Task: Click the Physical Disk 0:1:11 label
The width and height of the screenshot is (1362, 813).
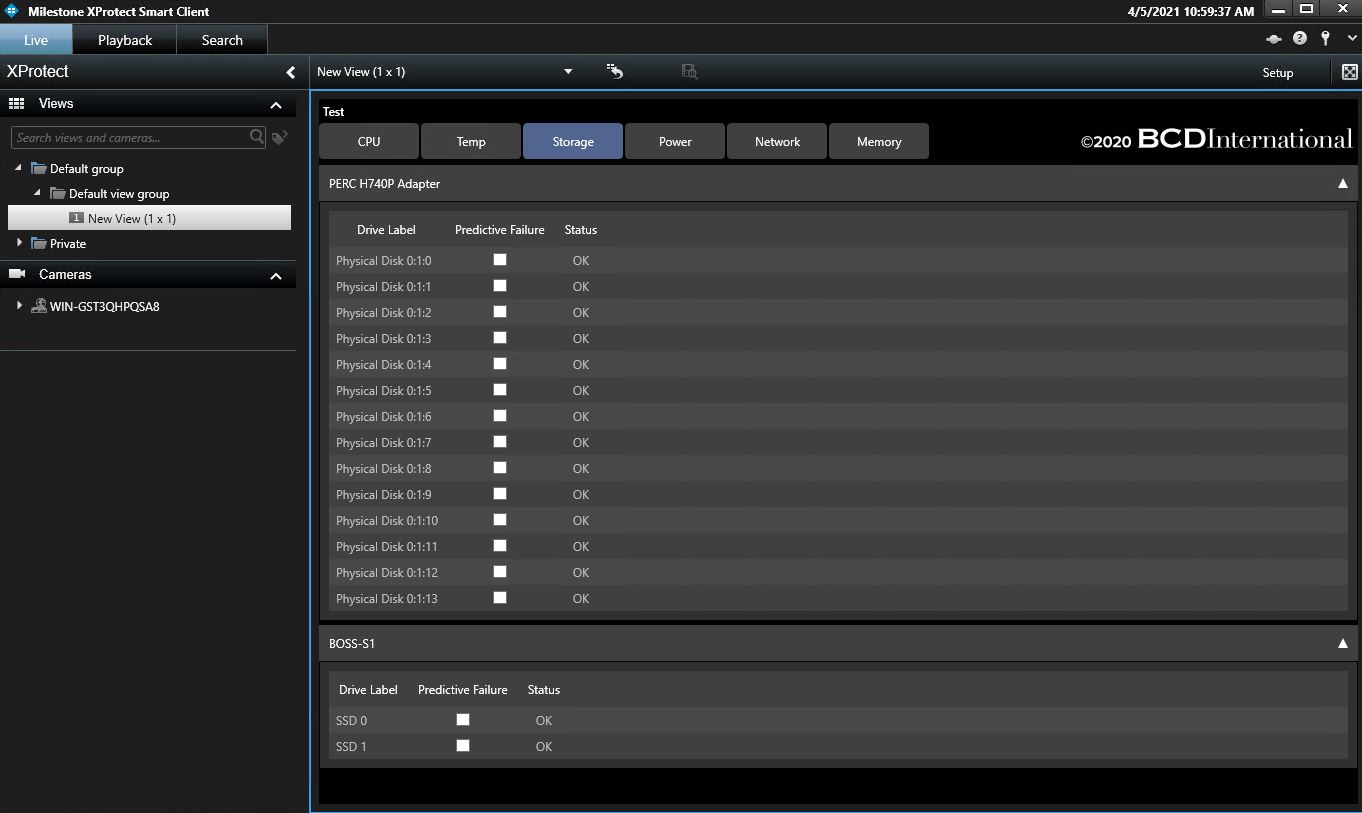Action: (387, 546)
